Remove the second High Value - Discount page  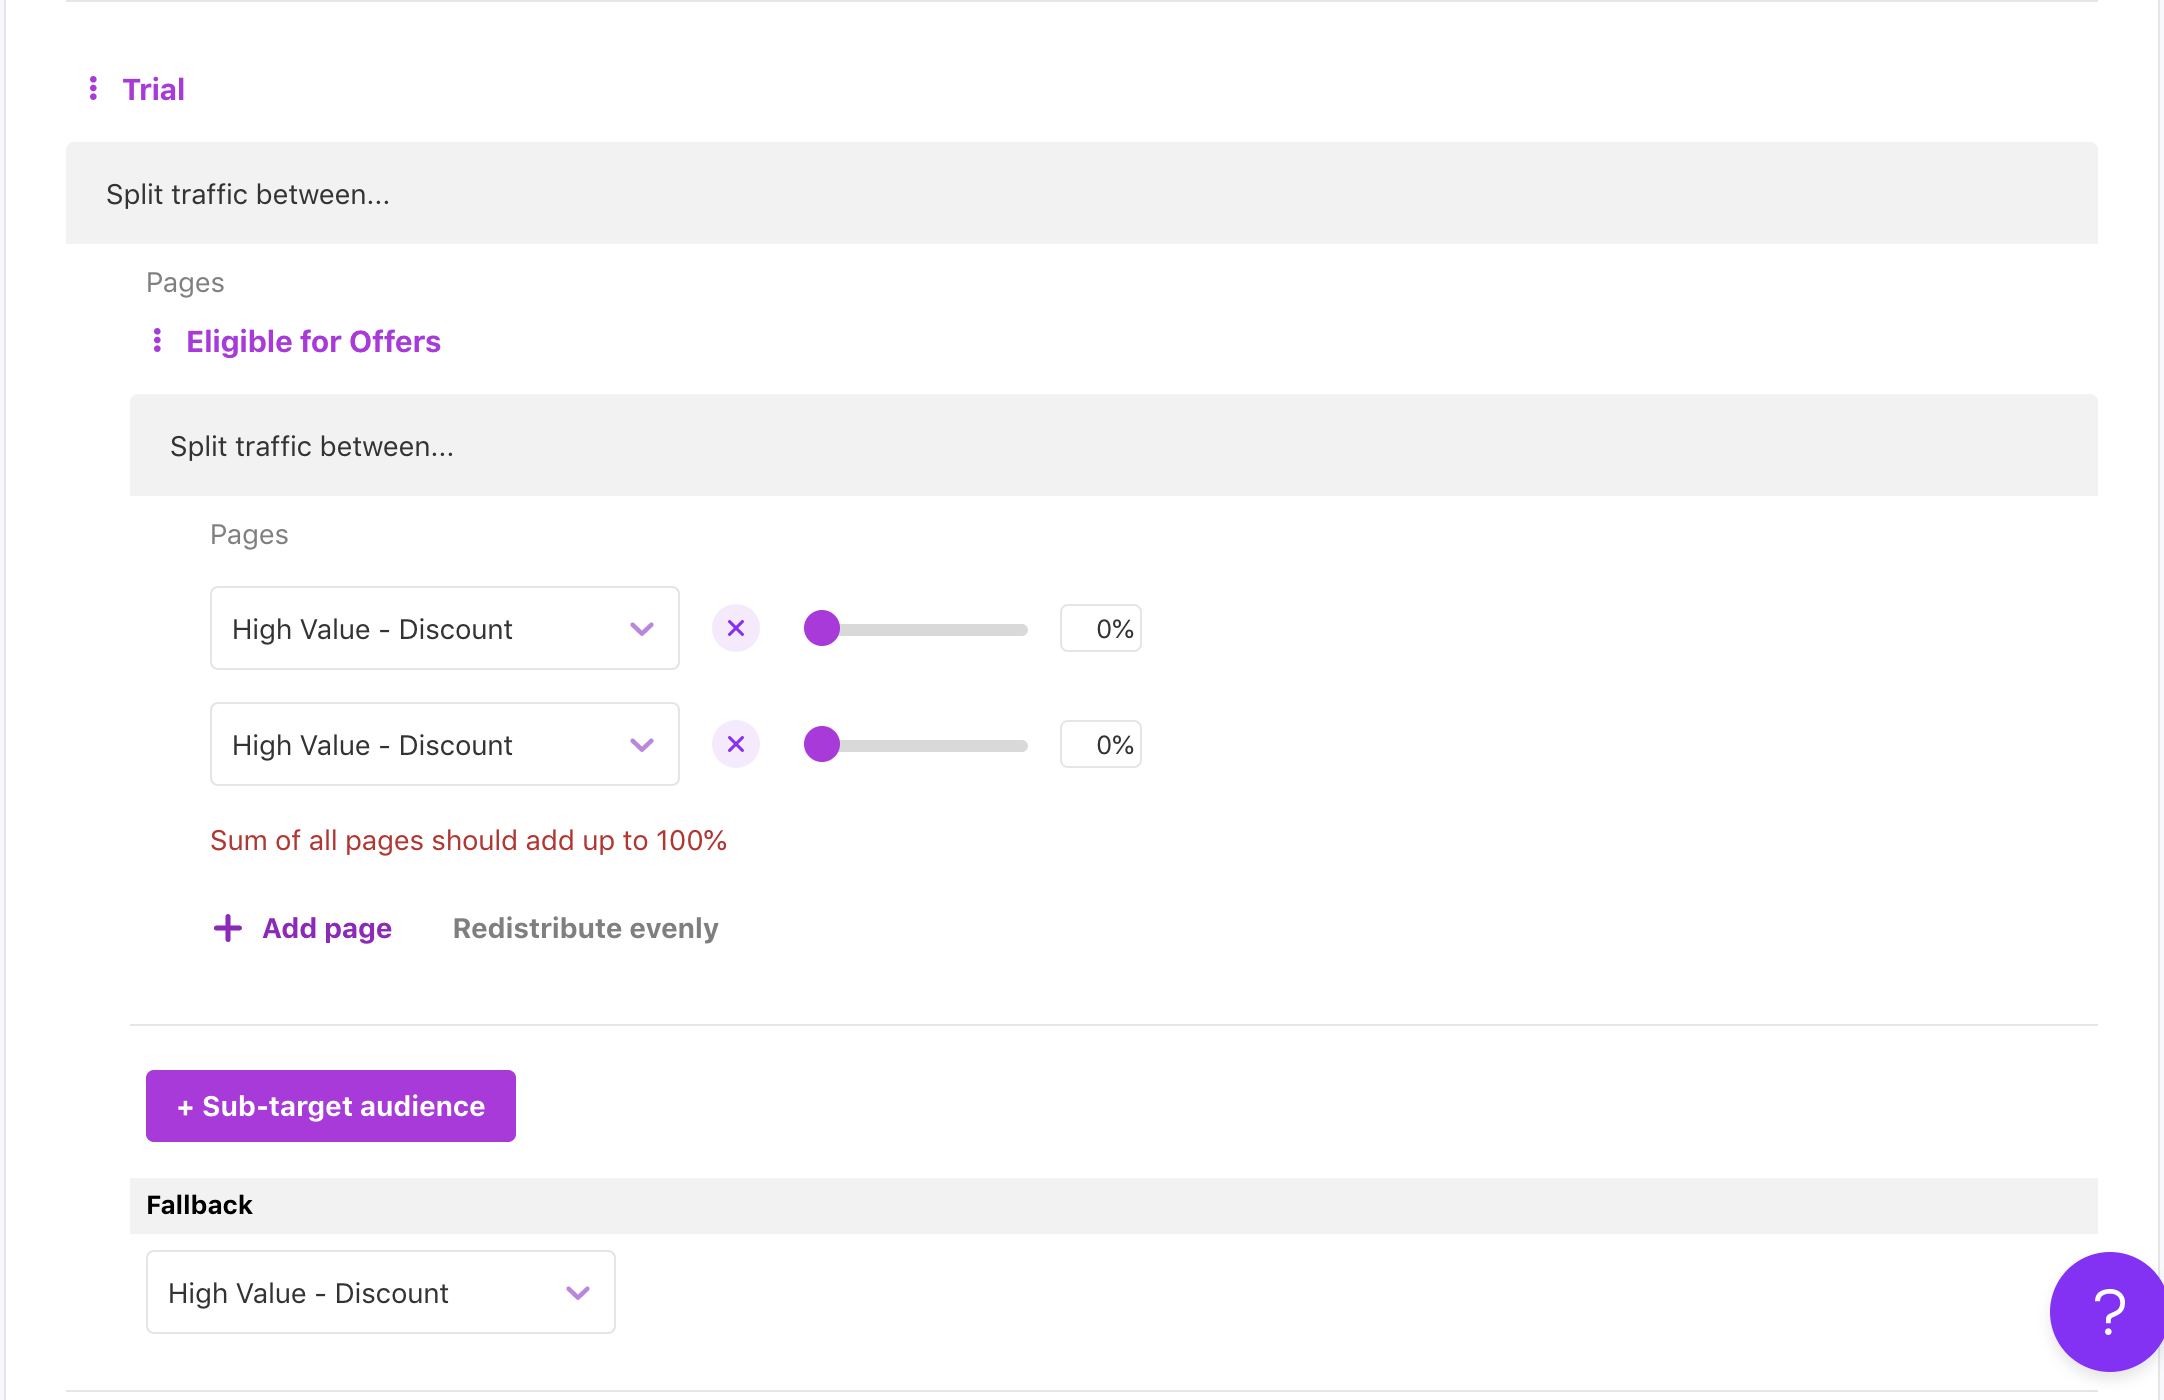click(x=736, y=745)
